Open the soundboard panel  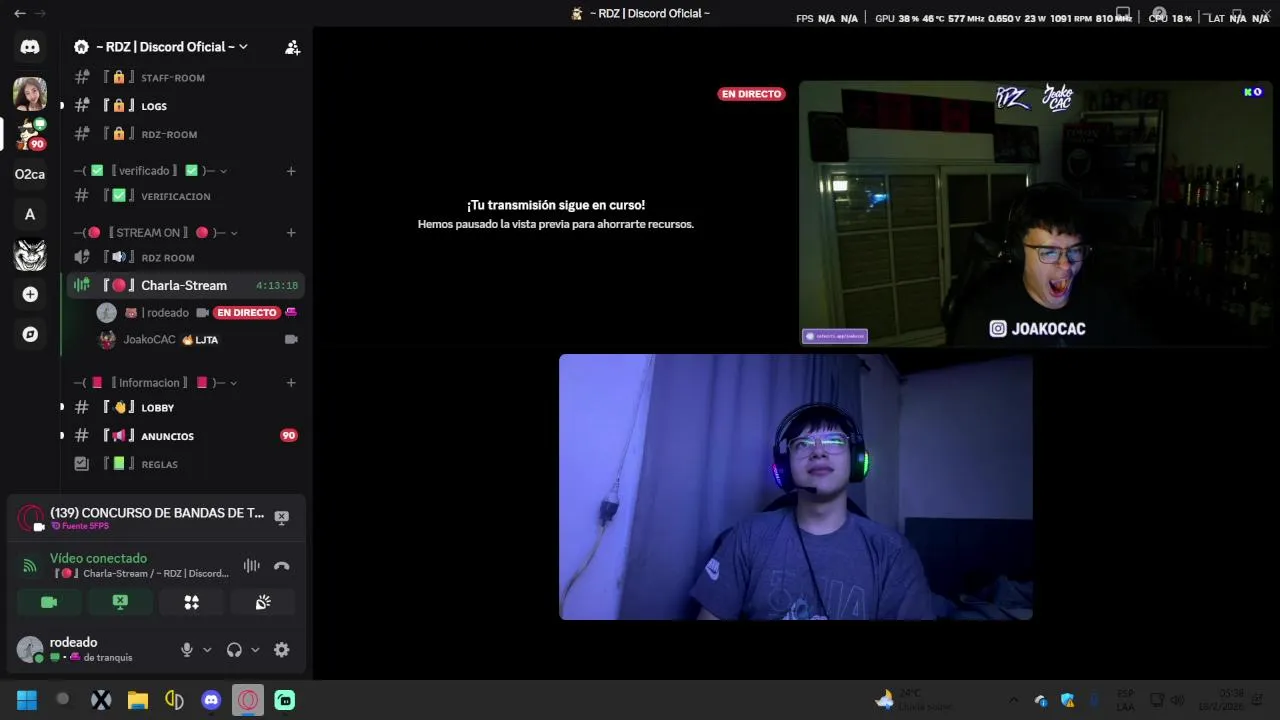point(263,602)
